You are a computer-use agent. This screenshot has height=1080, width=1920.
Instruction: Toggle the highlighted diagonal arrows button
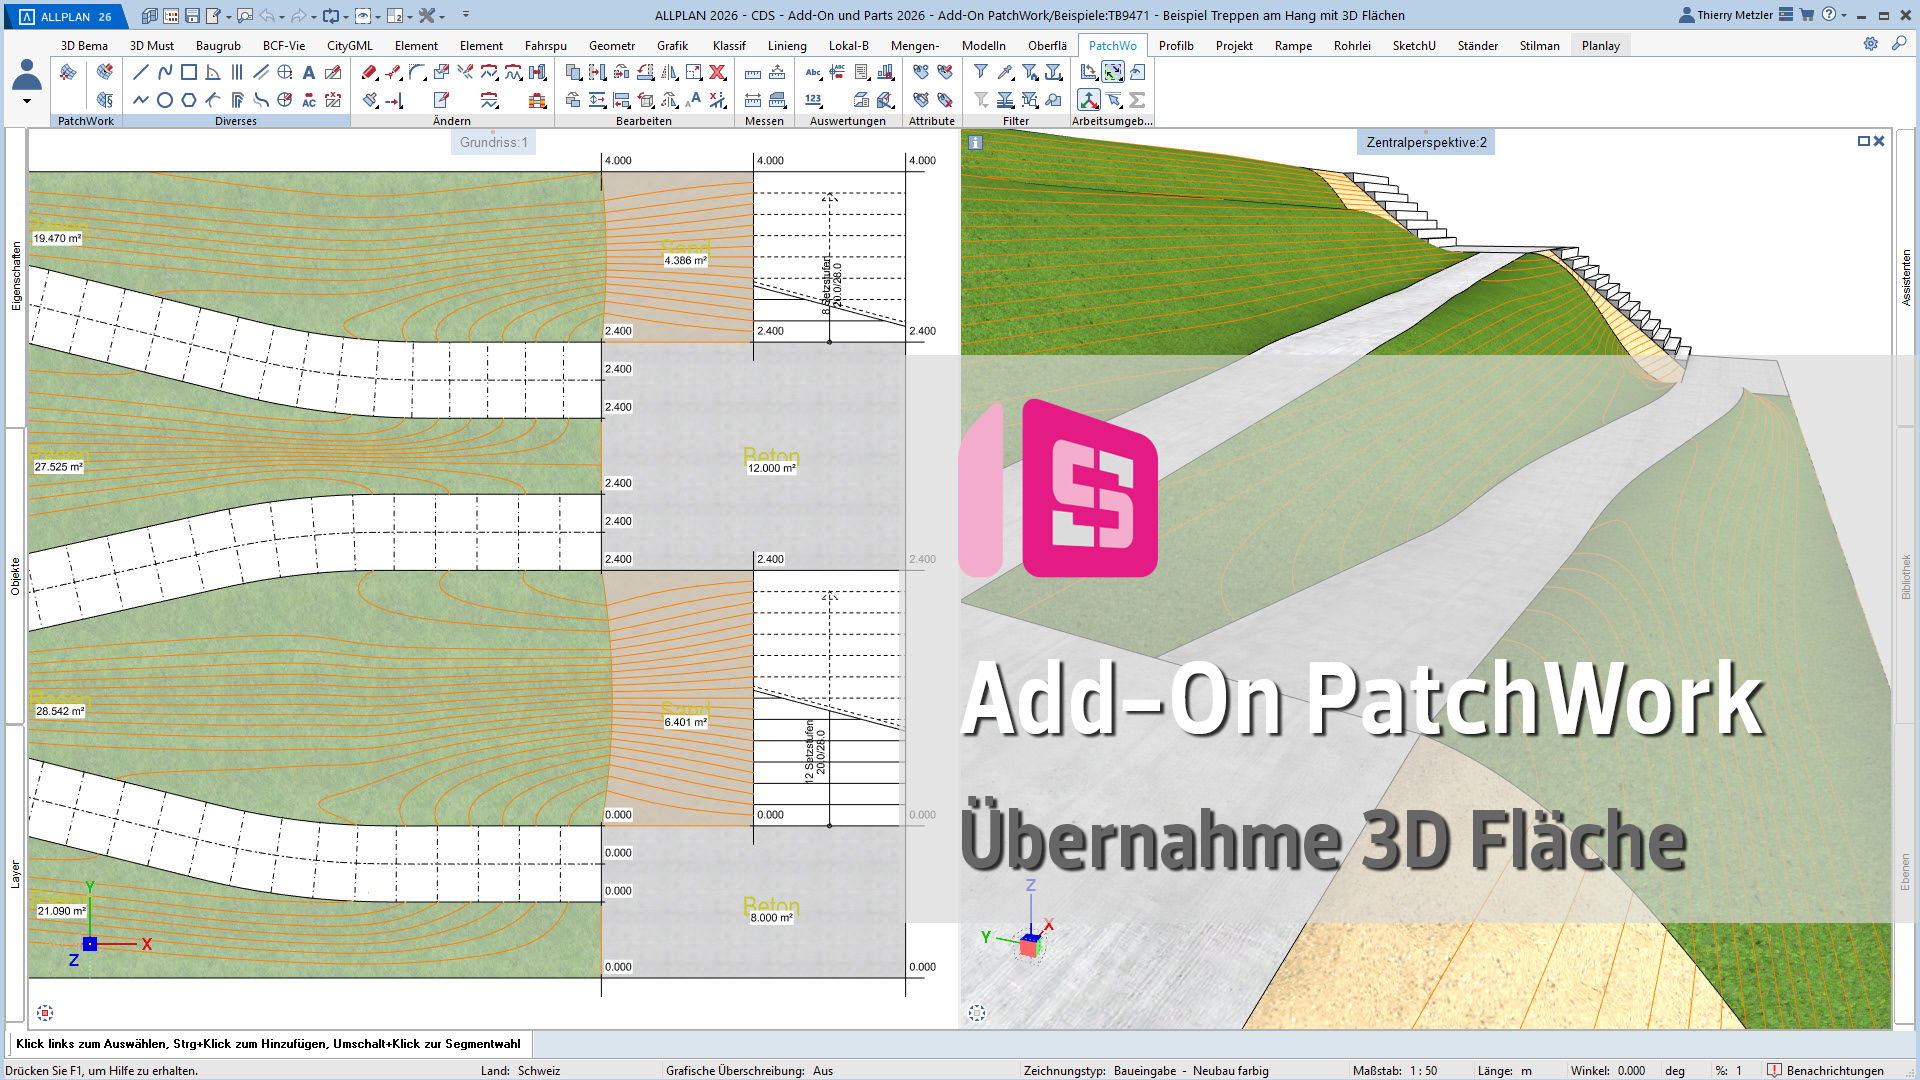tap(1112, 72)
